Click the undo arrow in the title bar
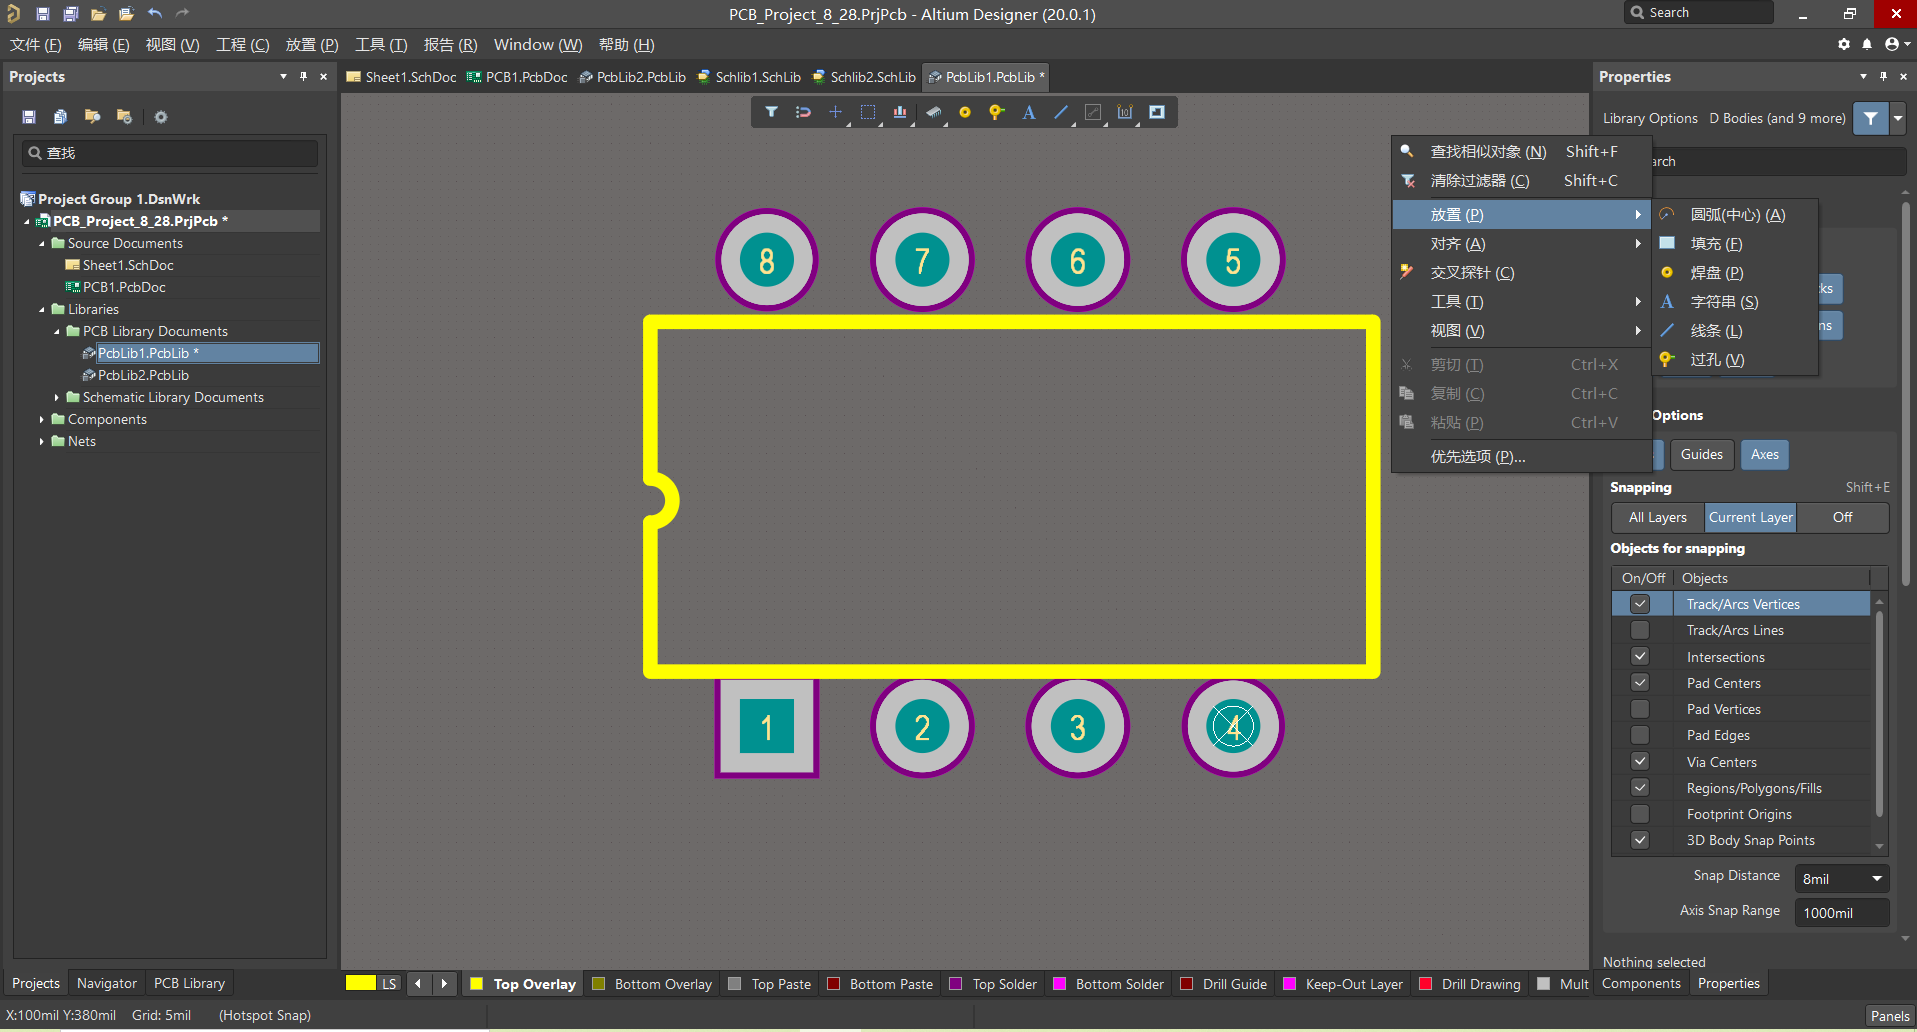1917x1032 pixels. tap(154, 14)
